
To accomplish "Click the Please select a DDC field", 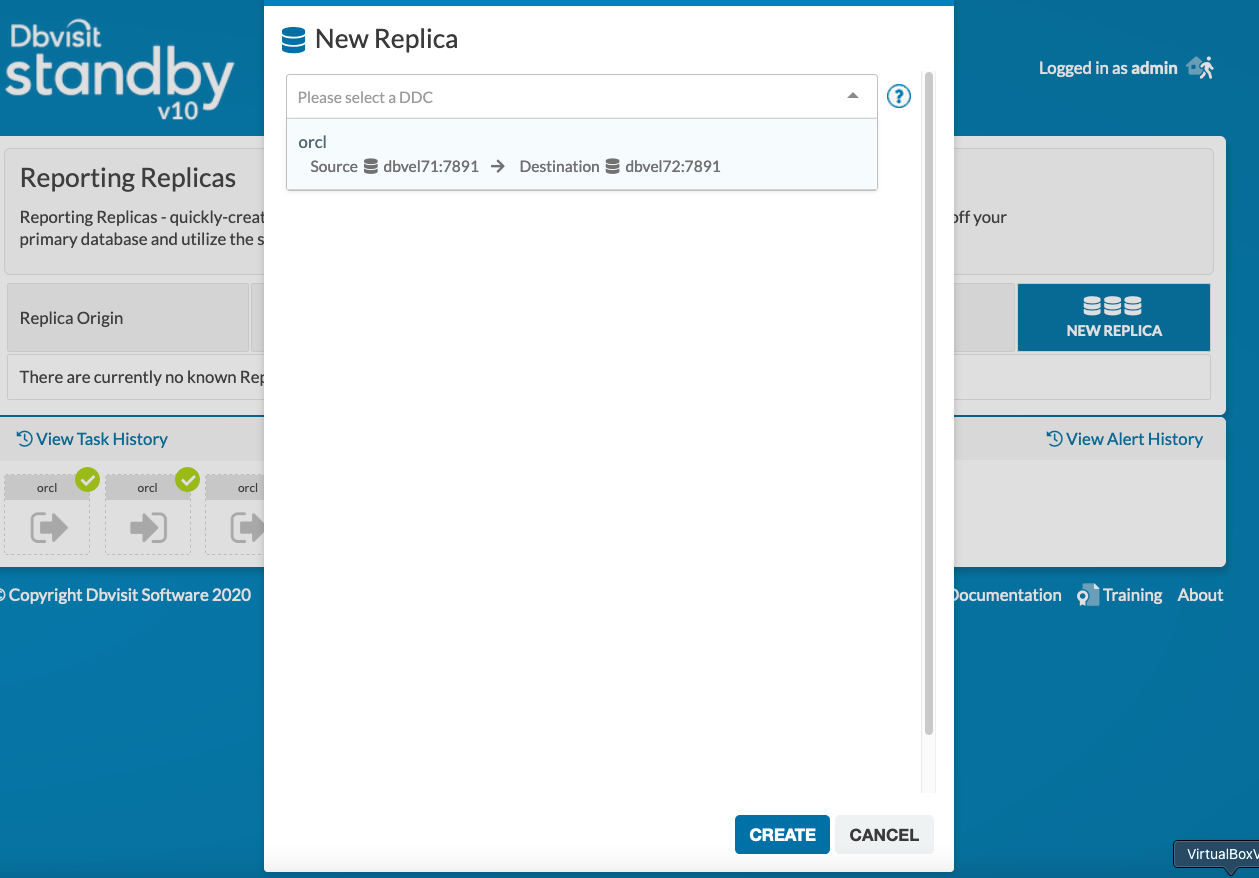I will [x=582, y=97].
